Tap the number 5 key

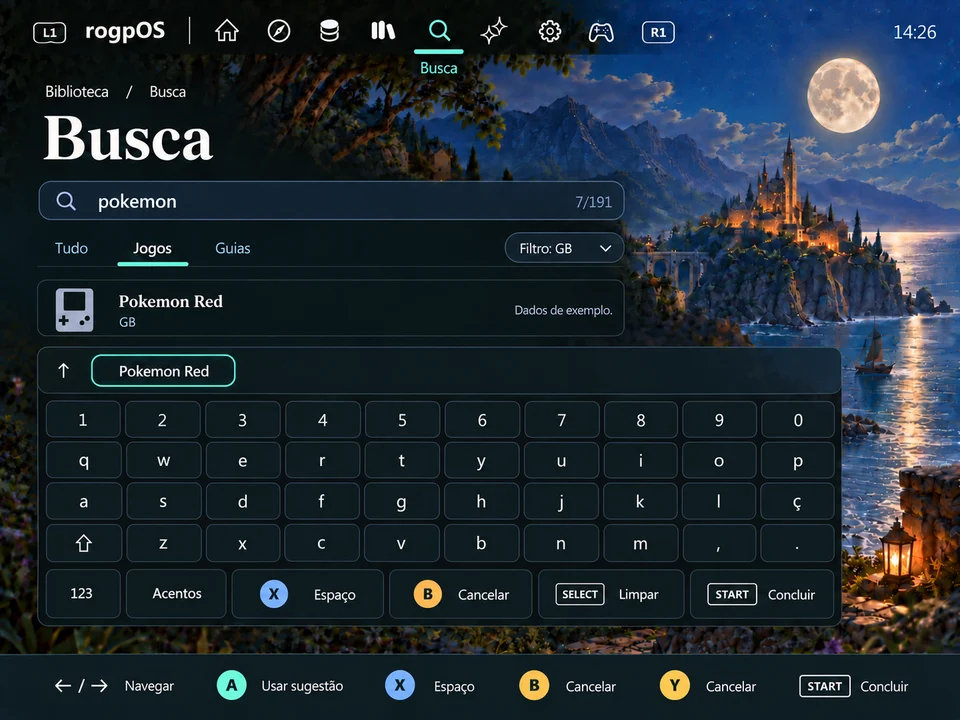(402, 420)
